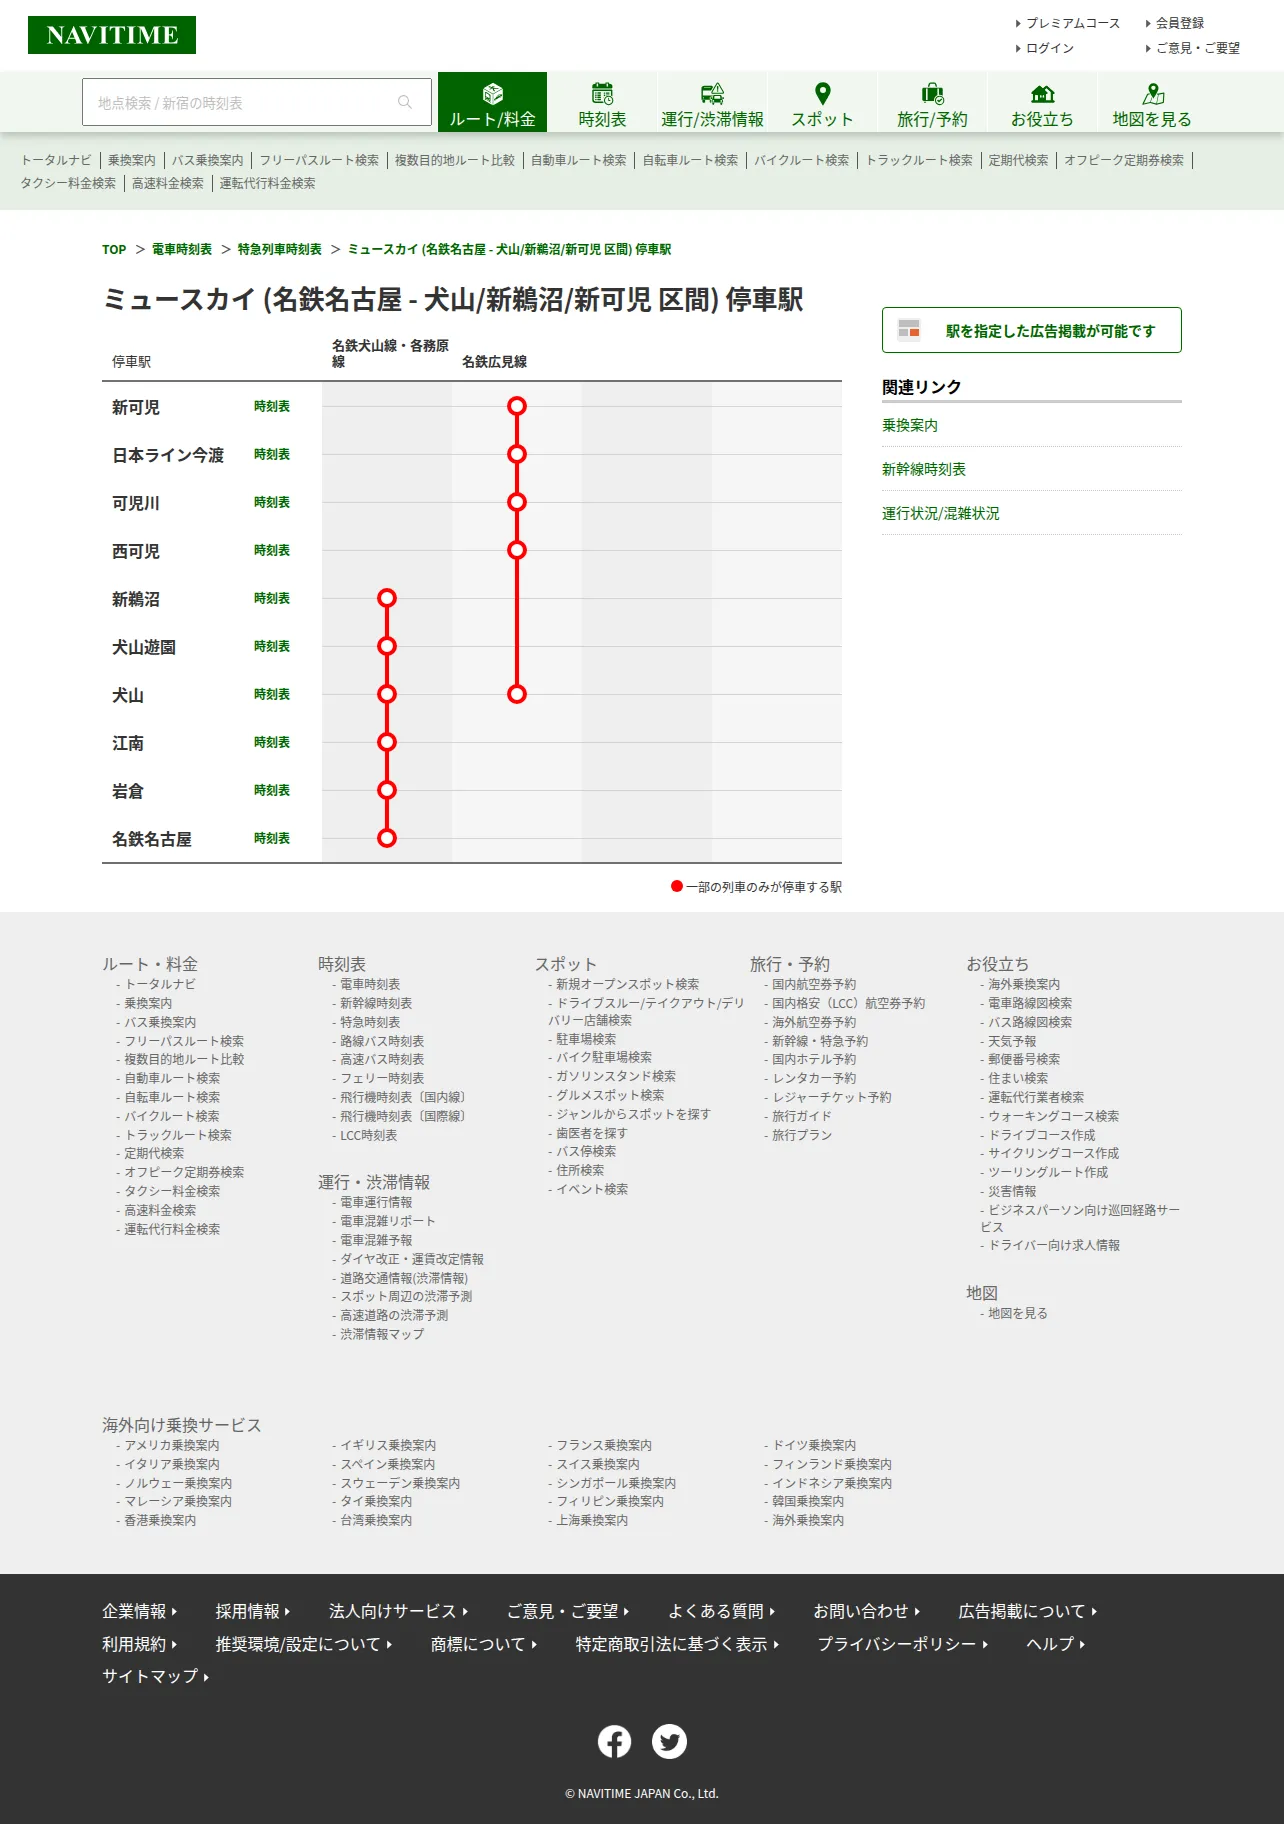The image size is (1284, 1824).
Task: Click the 特急列車時刻表 breadcrumb
Action: click(280, 250)
